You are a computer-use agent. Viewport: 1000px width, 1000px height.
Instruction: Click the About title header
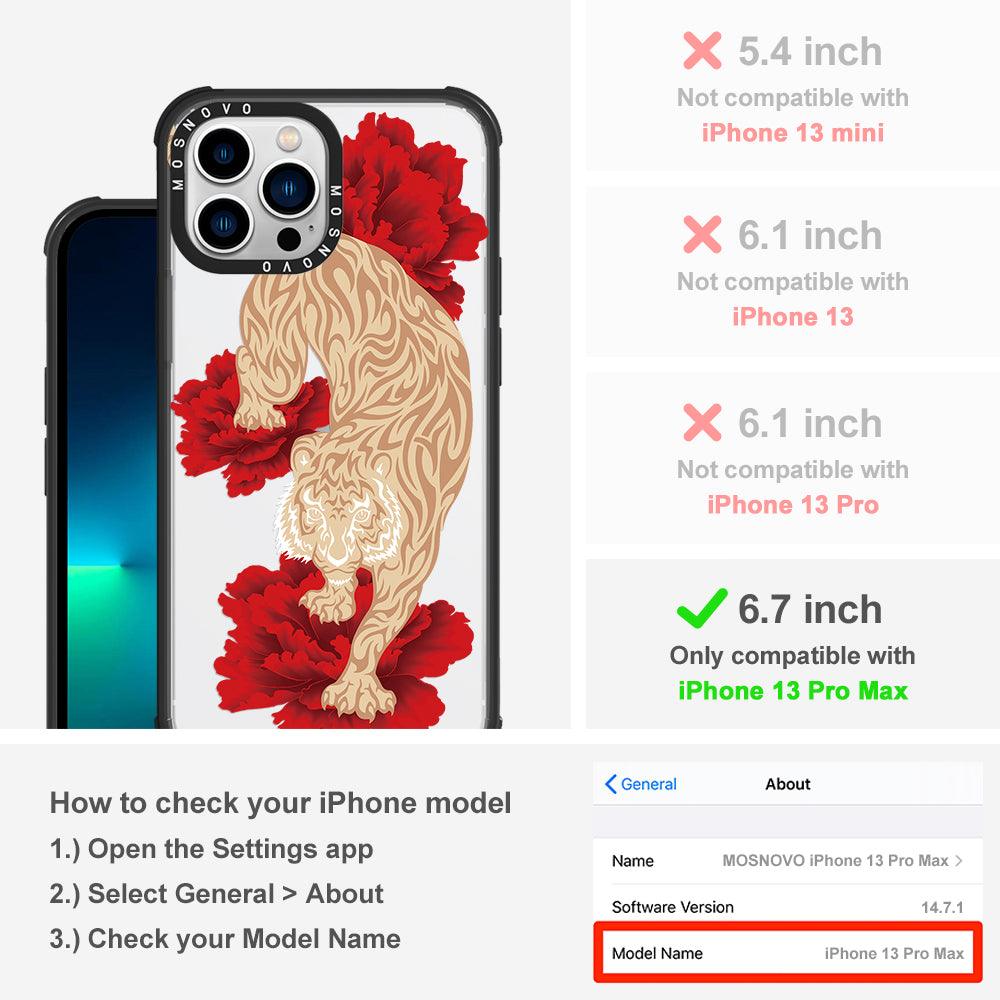pyautogui.click(x=788, y=784)
